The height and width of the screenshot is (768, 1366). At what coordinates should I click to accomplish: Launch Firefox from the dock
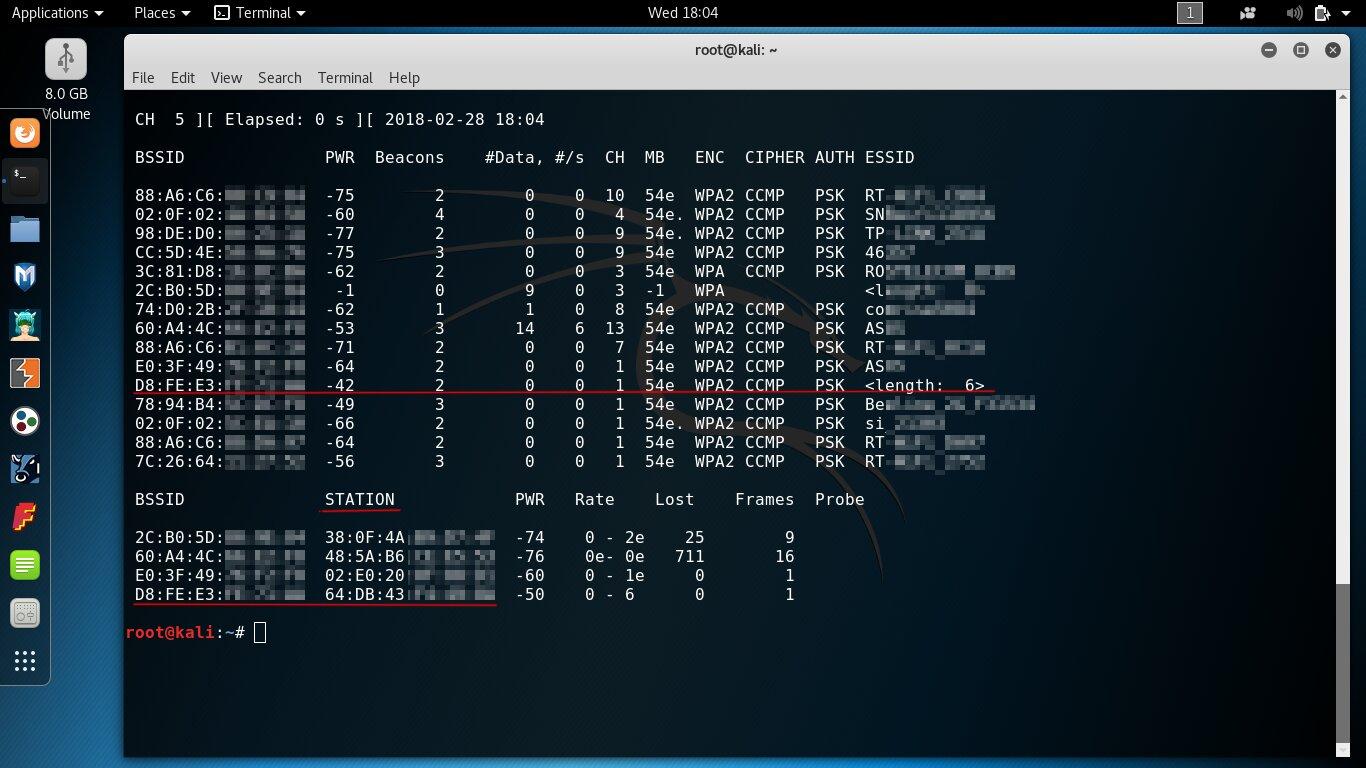tap(25, 133)
